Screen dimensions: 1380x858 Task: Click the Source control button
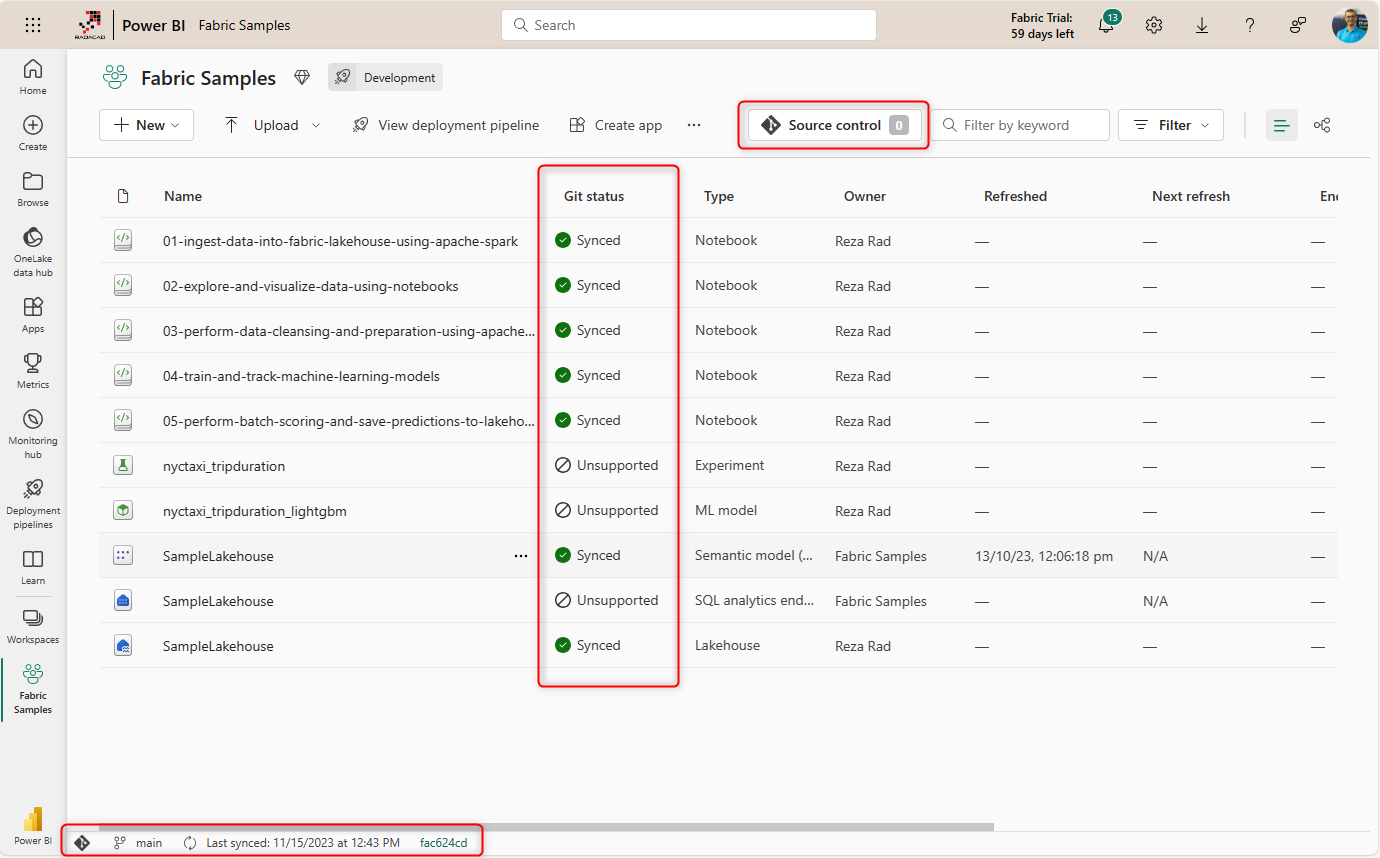pos(833,125)
